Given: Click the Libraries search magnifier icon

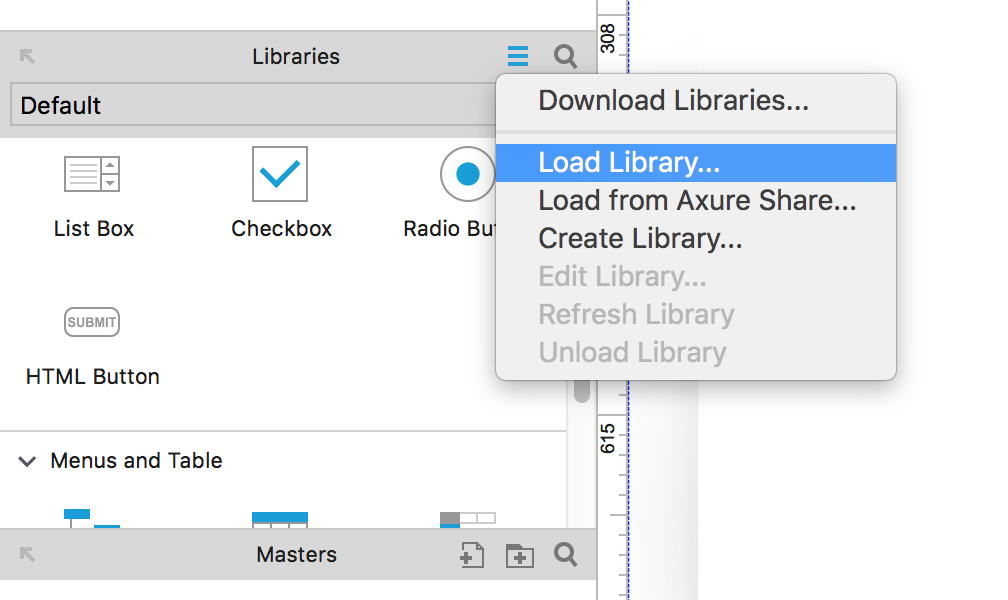Looking at the screenshot, I should [565, 56].
